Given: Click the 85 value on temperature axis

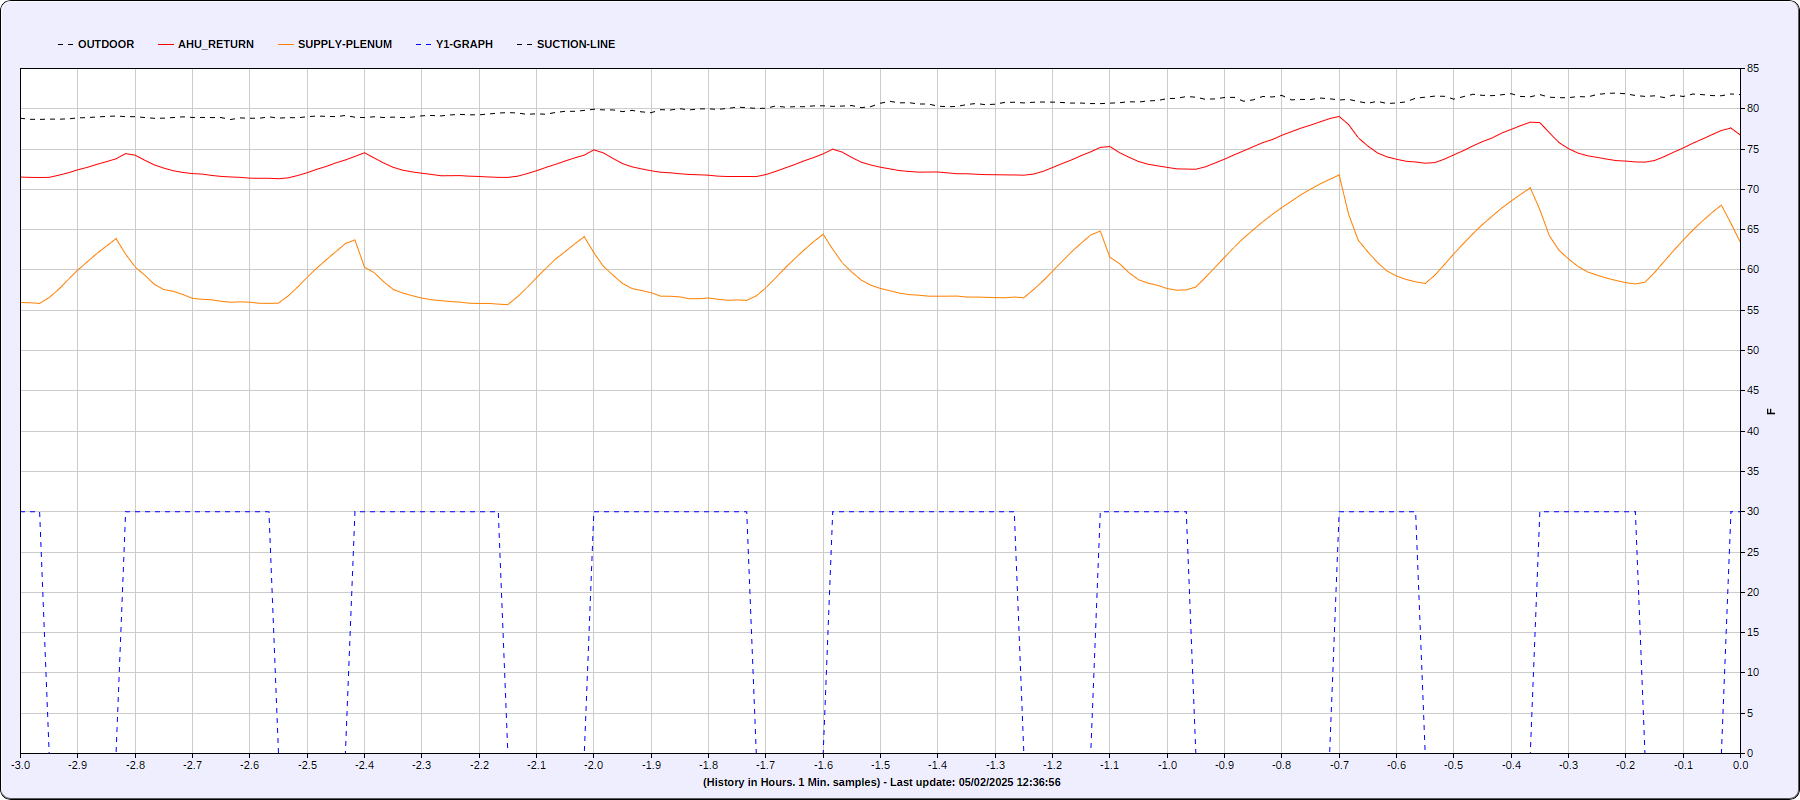Looking at the screenshot, I should (1753, 69).
